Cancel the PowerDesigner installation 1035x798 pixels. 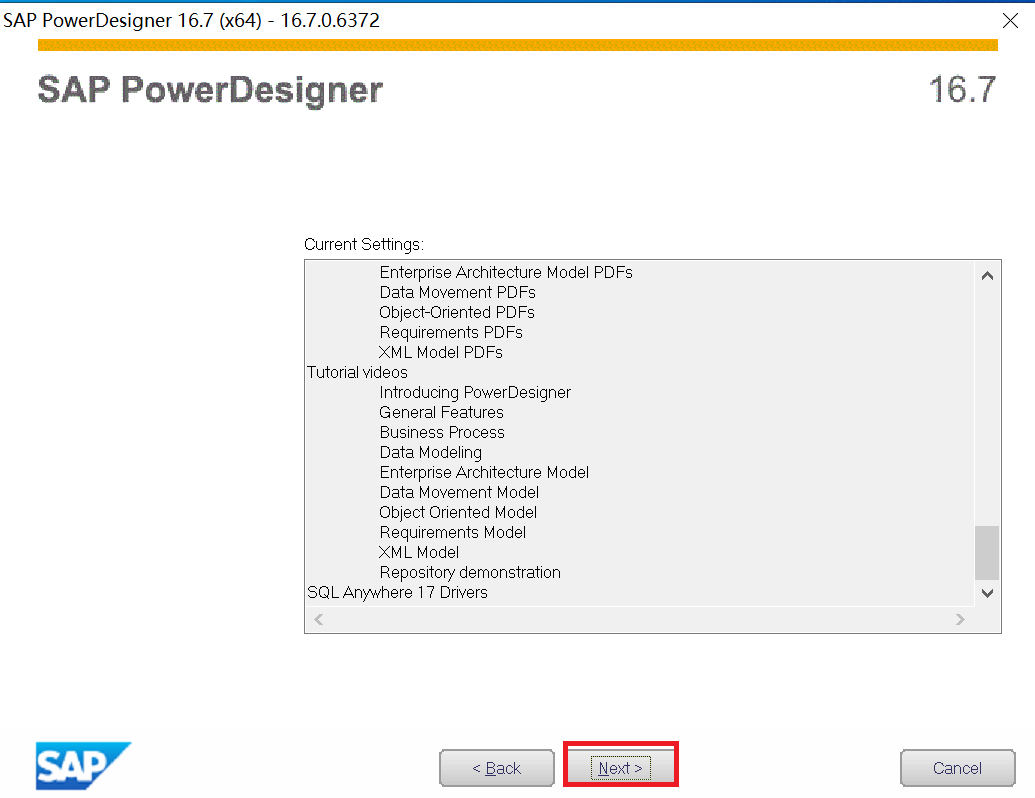point(957,768)
